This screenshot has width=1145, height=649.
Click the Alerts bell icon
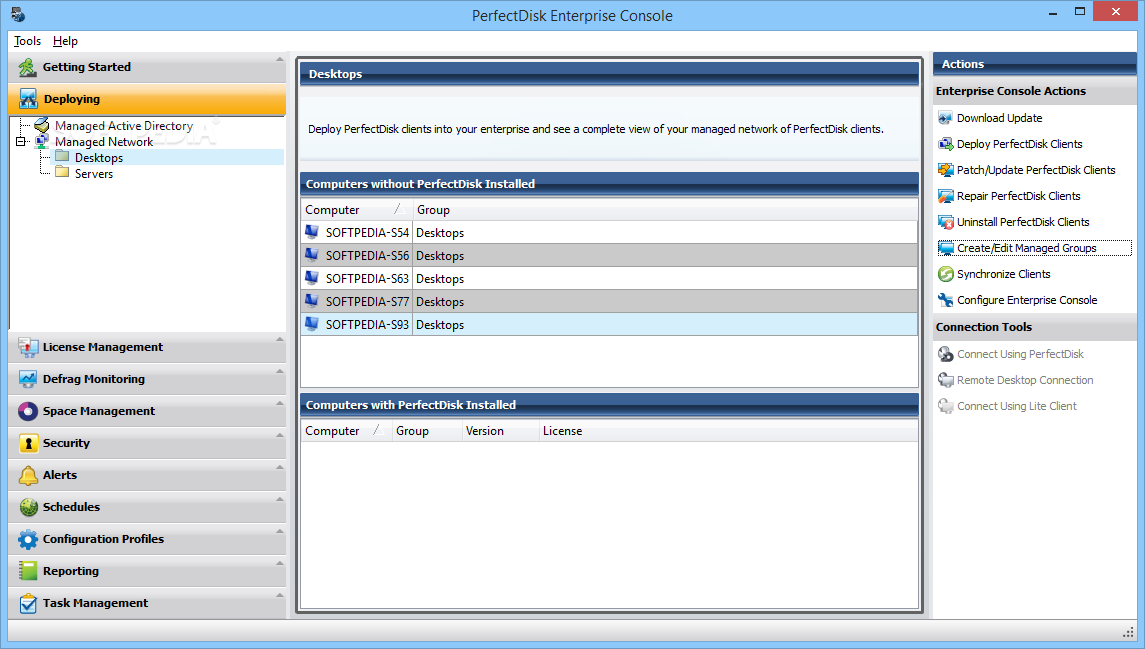pos(28,475)
